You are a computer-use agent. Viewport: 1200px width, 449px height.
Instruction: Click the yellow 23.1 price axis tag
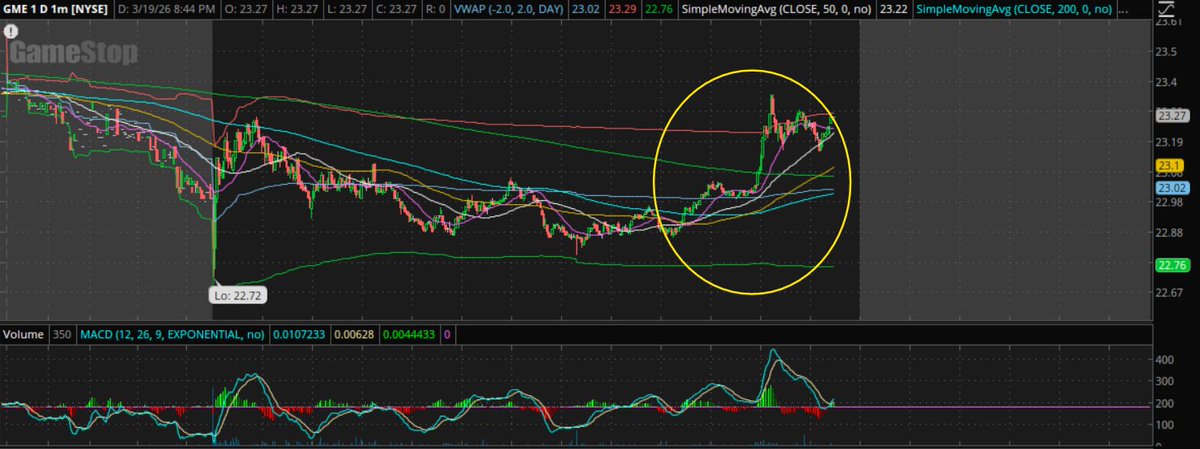pos(1170,165)
